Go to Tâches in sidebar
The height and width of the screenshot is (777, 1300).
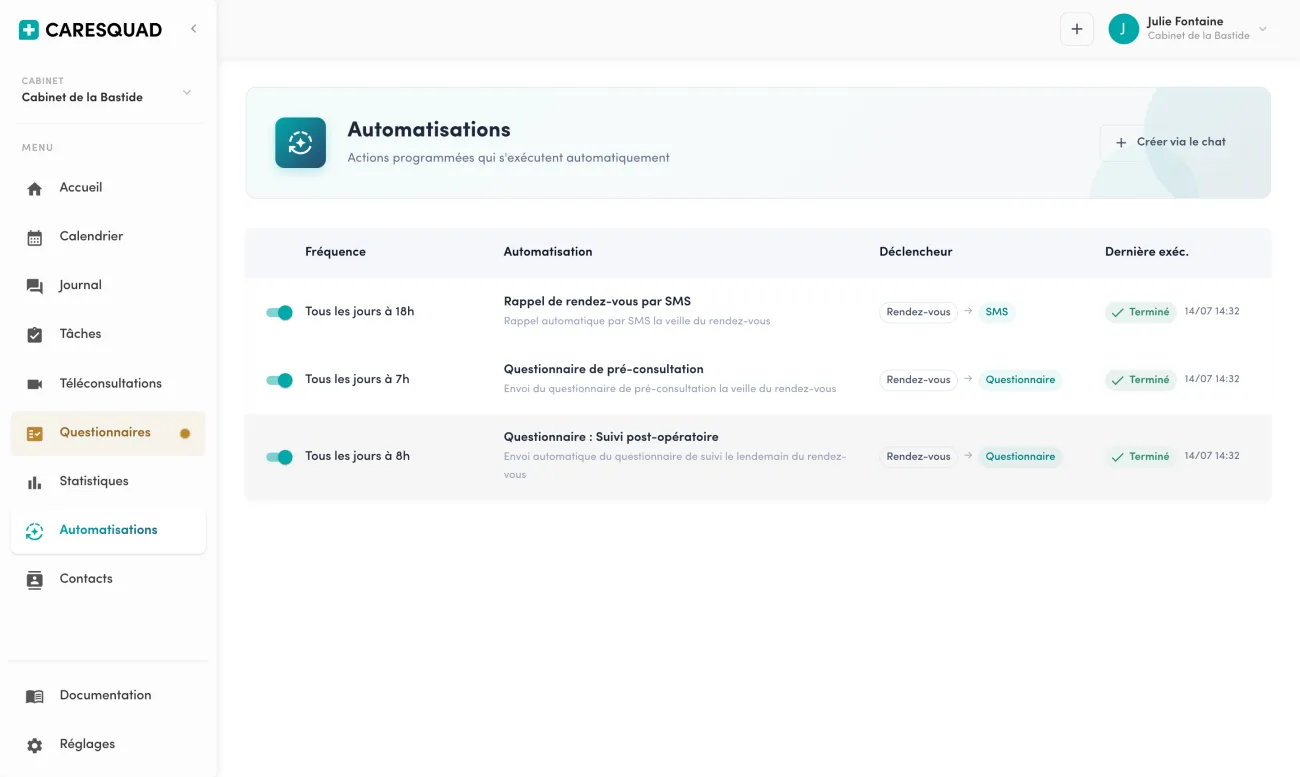(x=108, y=335)
